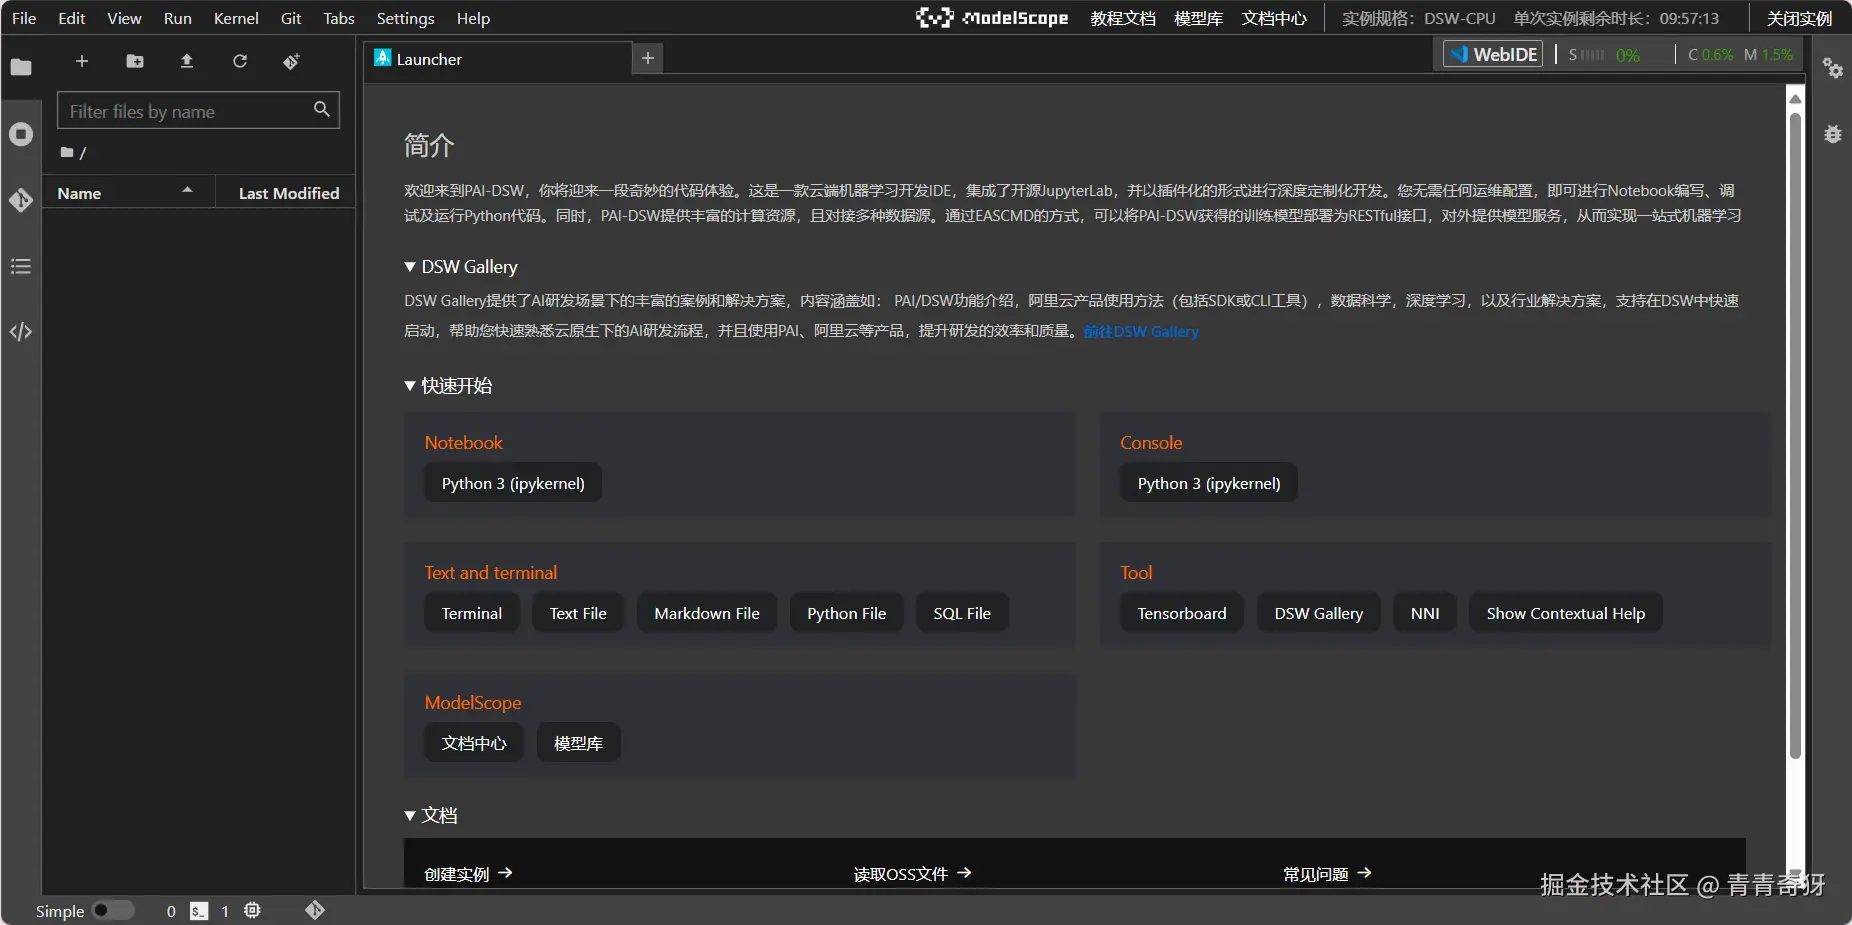The image size is (1852, 925).
Task: Open 教程文档 in the top bar
Action: (x=1123, y=18)
